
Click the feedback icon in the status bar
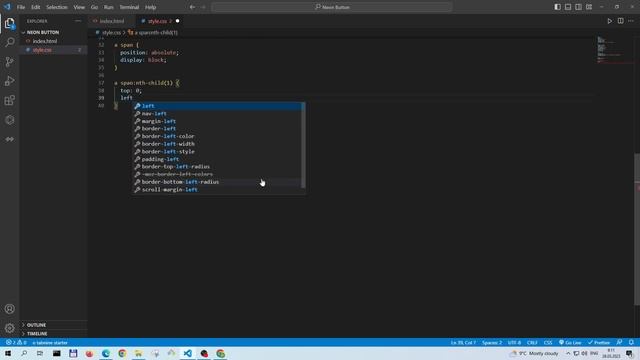tap(620, 342)
